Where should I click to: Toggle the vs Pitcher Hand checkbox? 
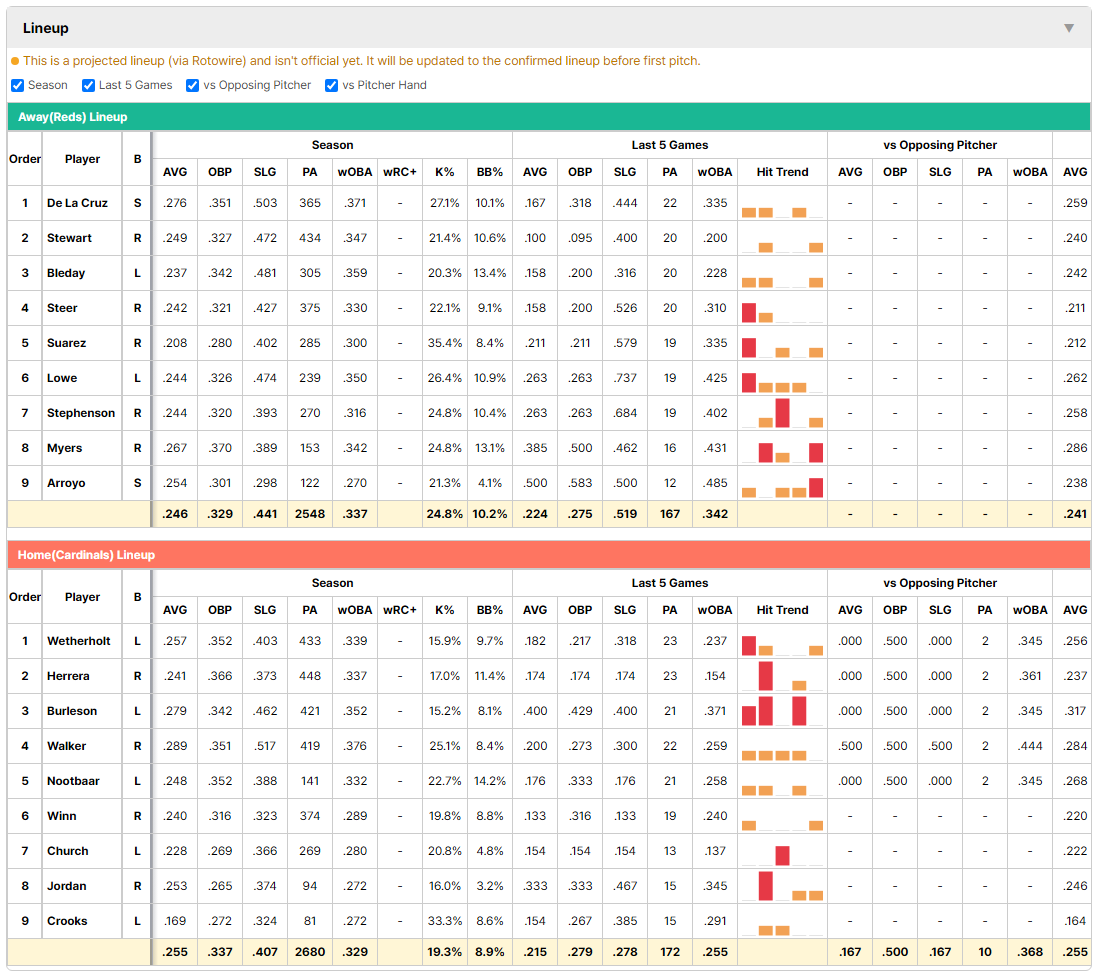331,85
